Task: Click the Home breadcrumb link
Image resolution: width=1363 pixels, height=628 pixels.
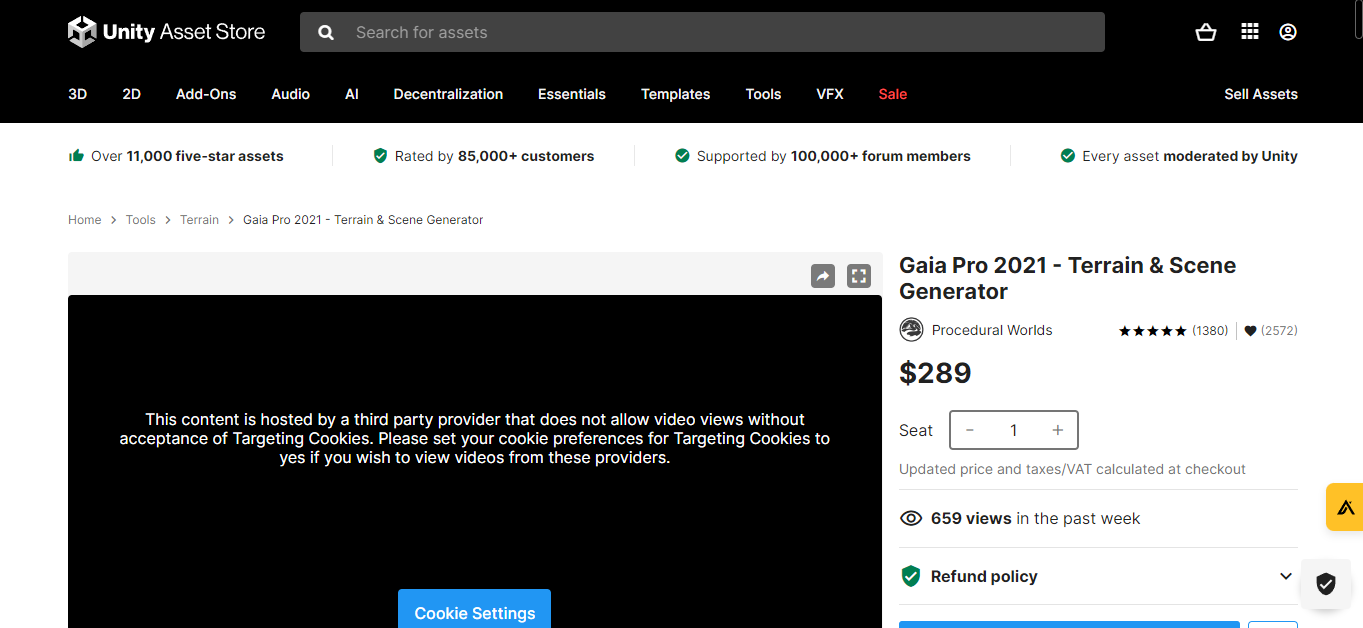Action: pos(85,220)
